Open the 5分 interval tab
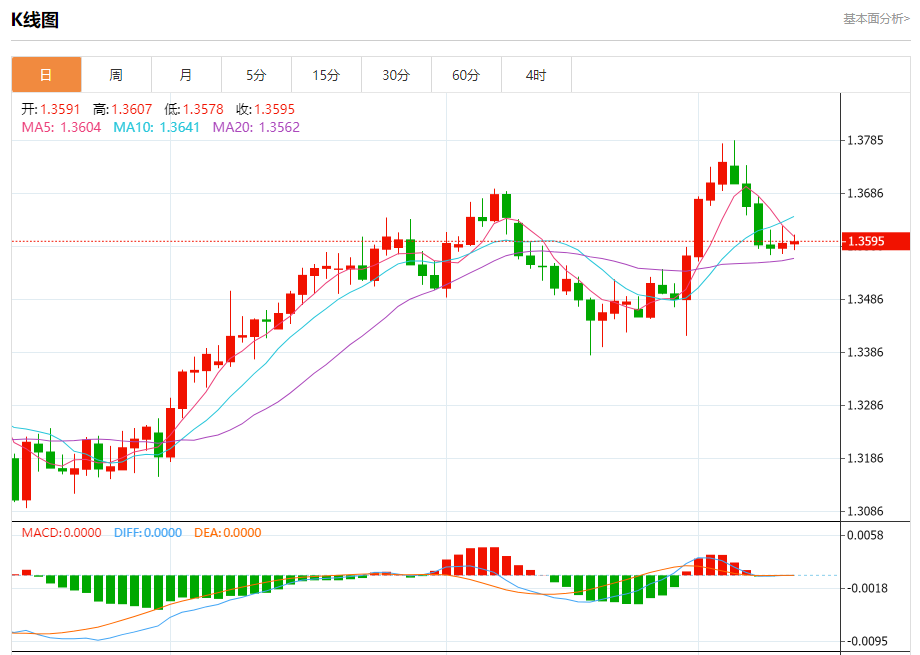Image resolution: width=920 pixels, height=655 pixels. click(x=256, y=75)
